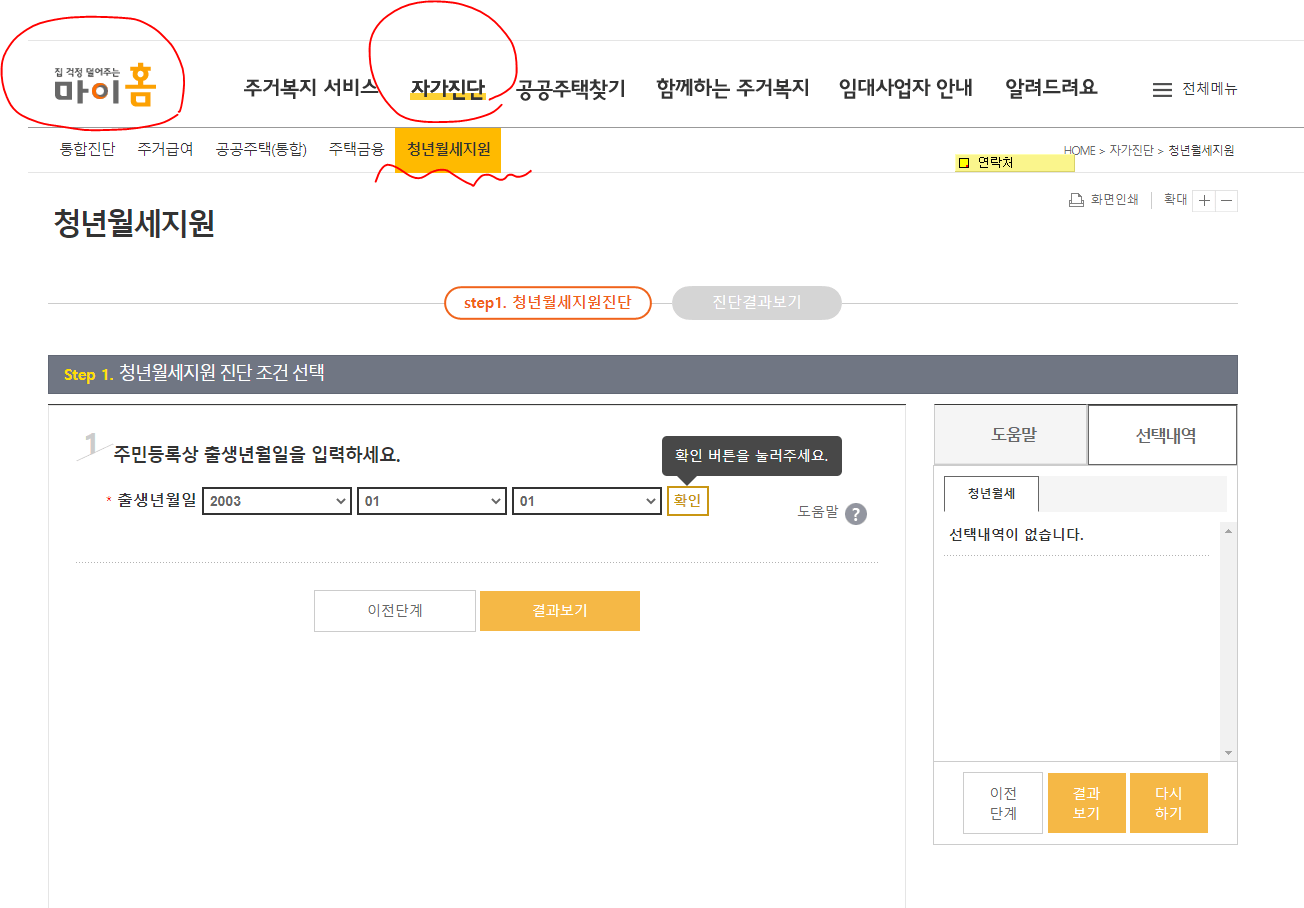This screenshot has height=908, width=1304.
Task: Click the orange 결과보기 button
Action: (560, 610)
